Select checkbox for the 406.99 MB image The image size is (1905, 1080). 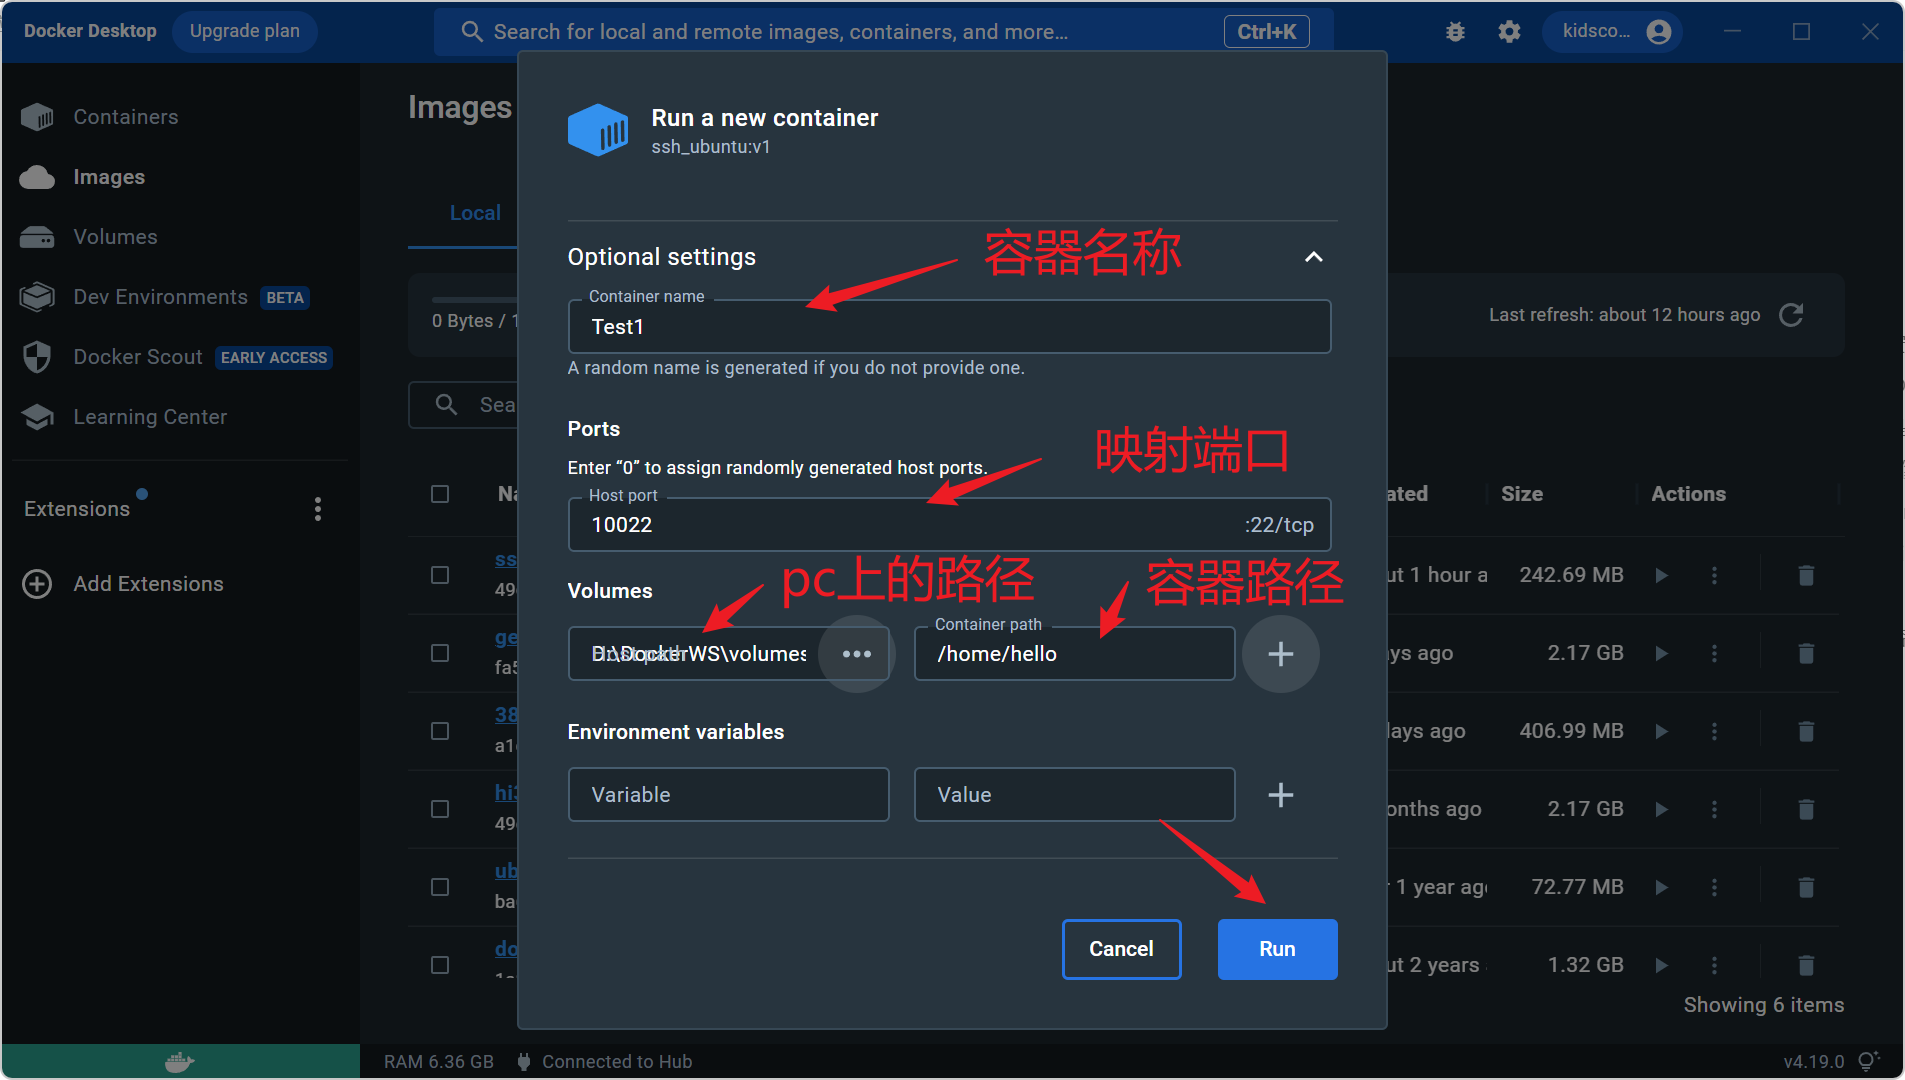pos(440,731)
